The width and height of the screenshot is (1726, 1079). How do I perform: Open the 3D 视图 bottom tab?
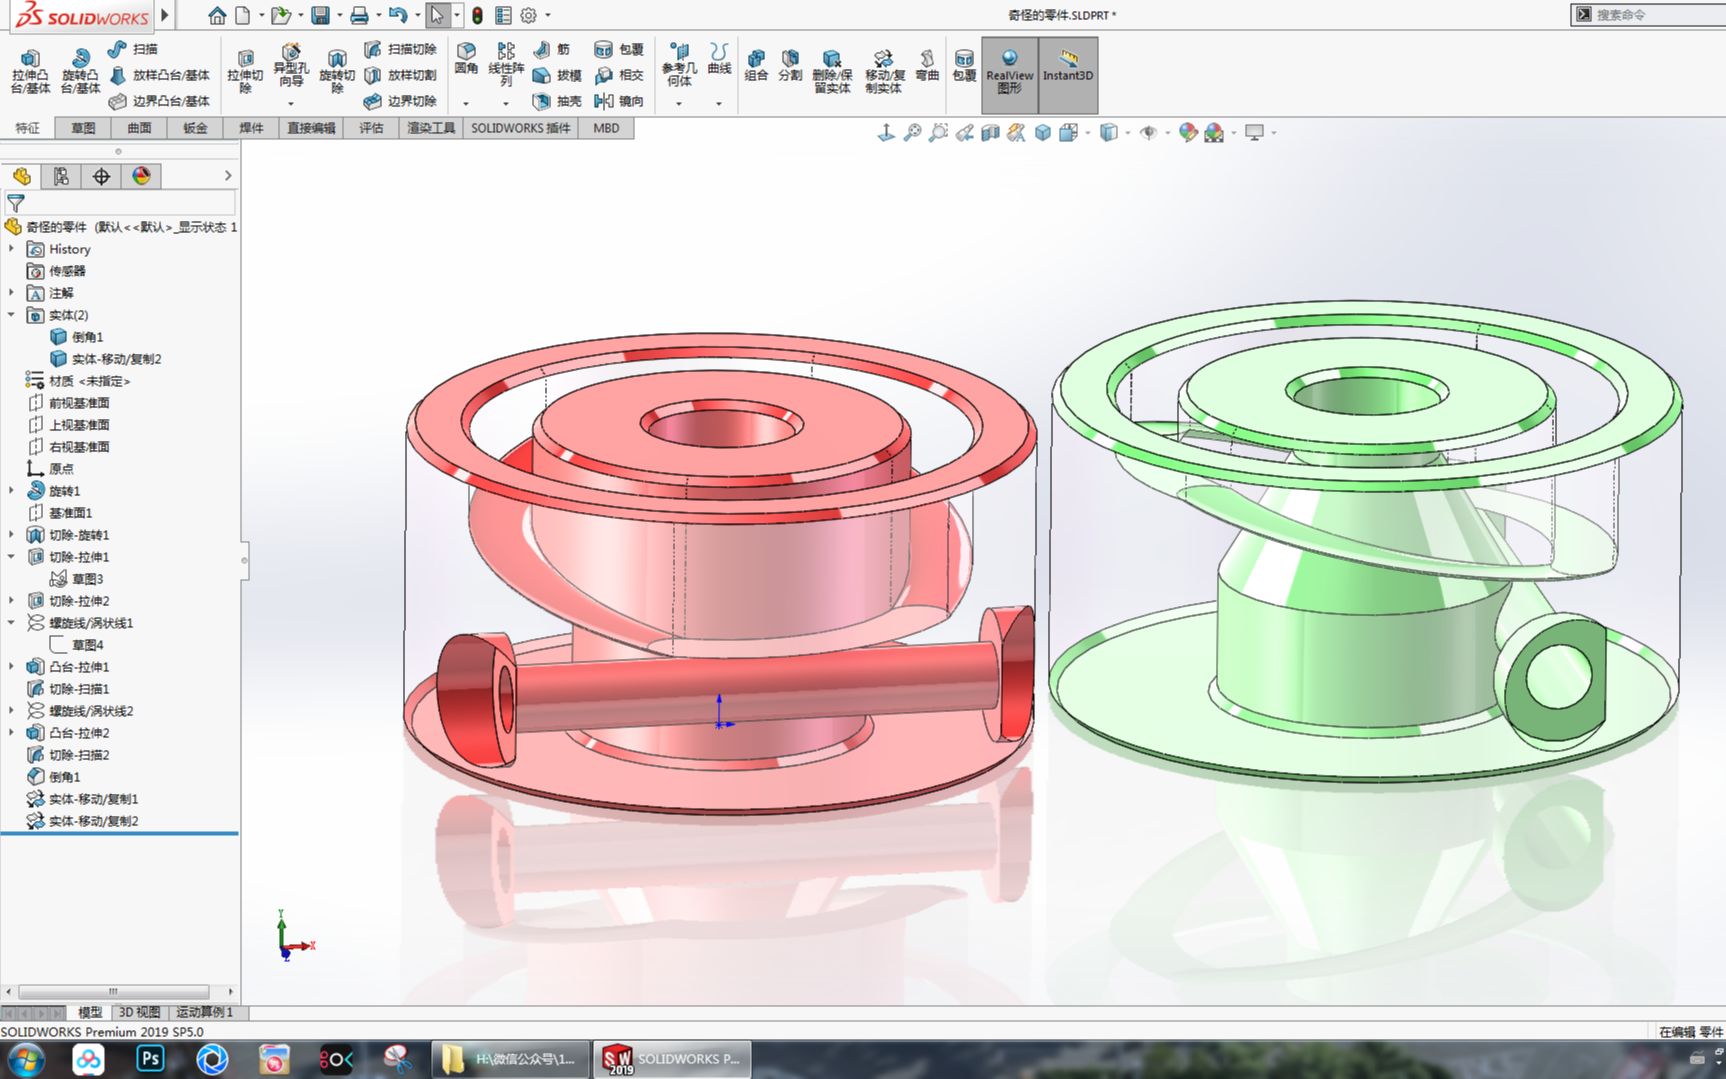tap(139, 1012)
